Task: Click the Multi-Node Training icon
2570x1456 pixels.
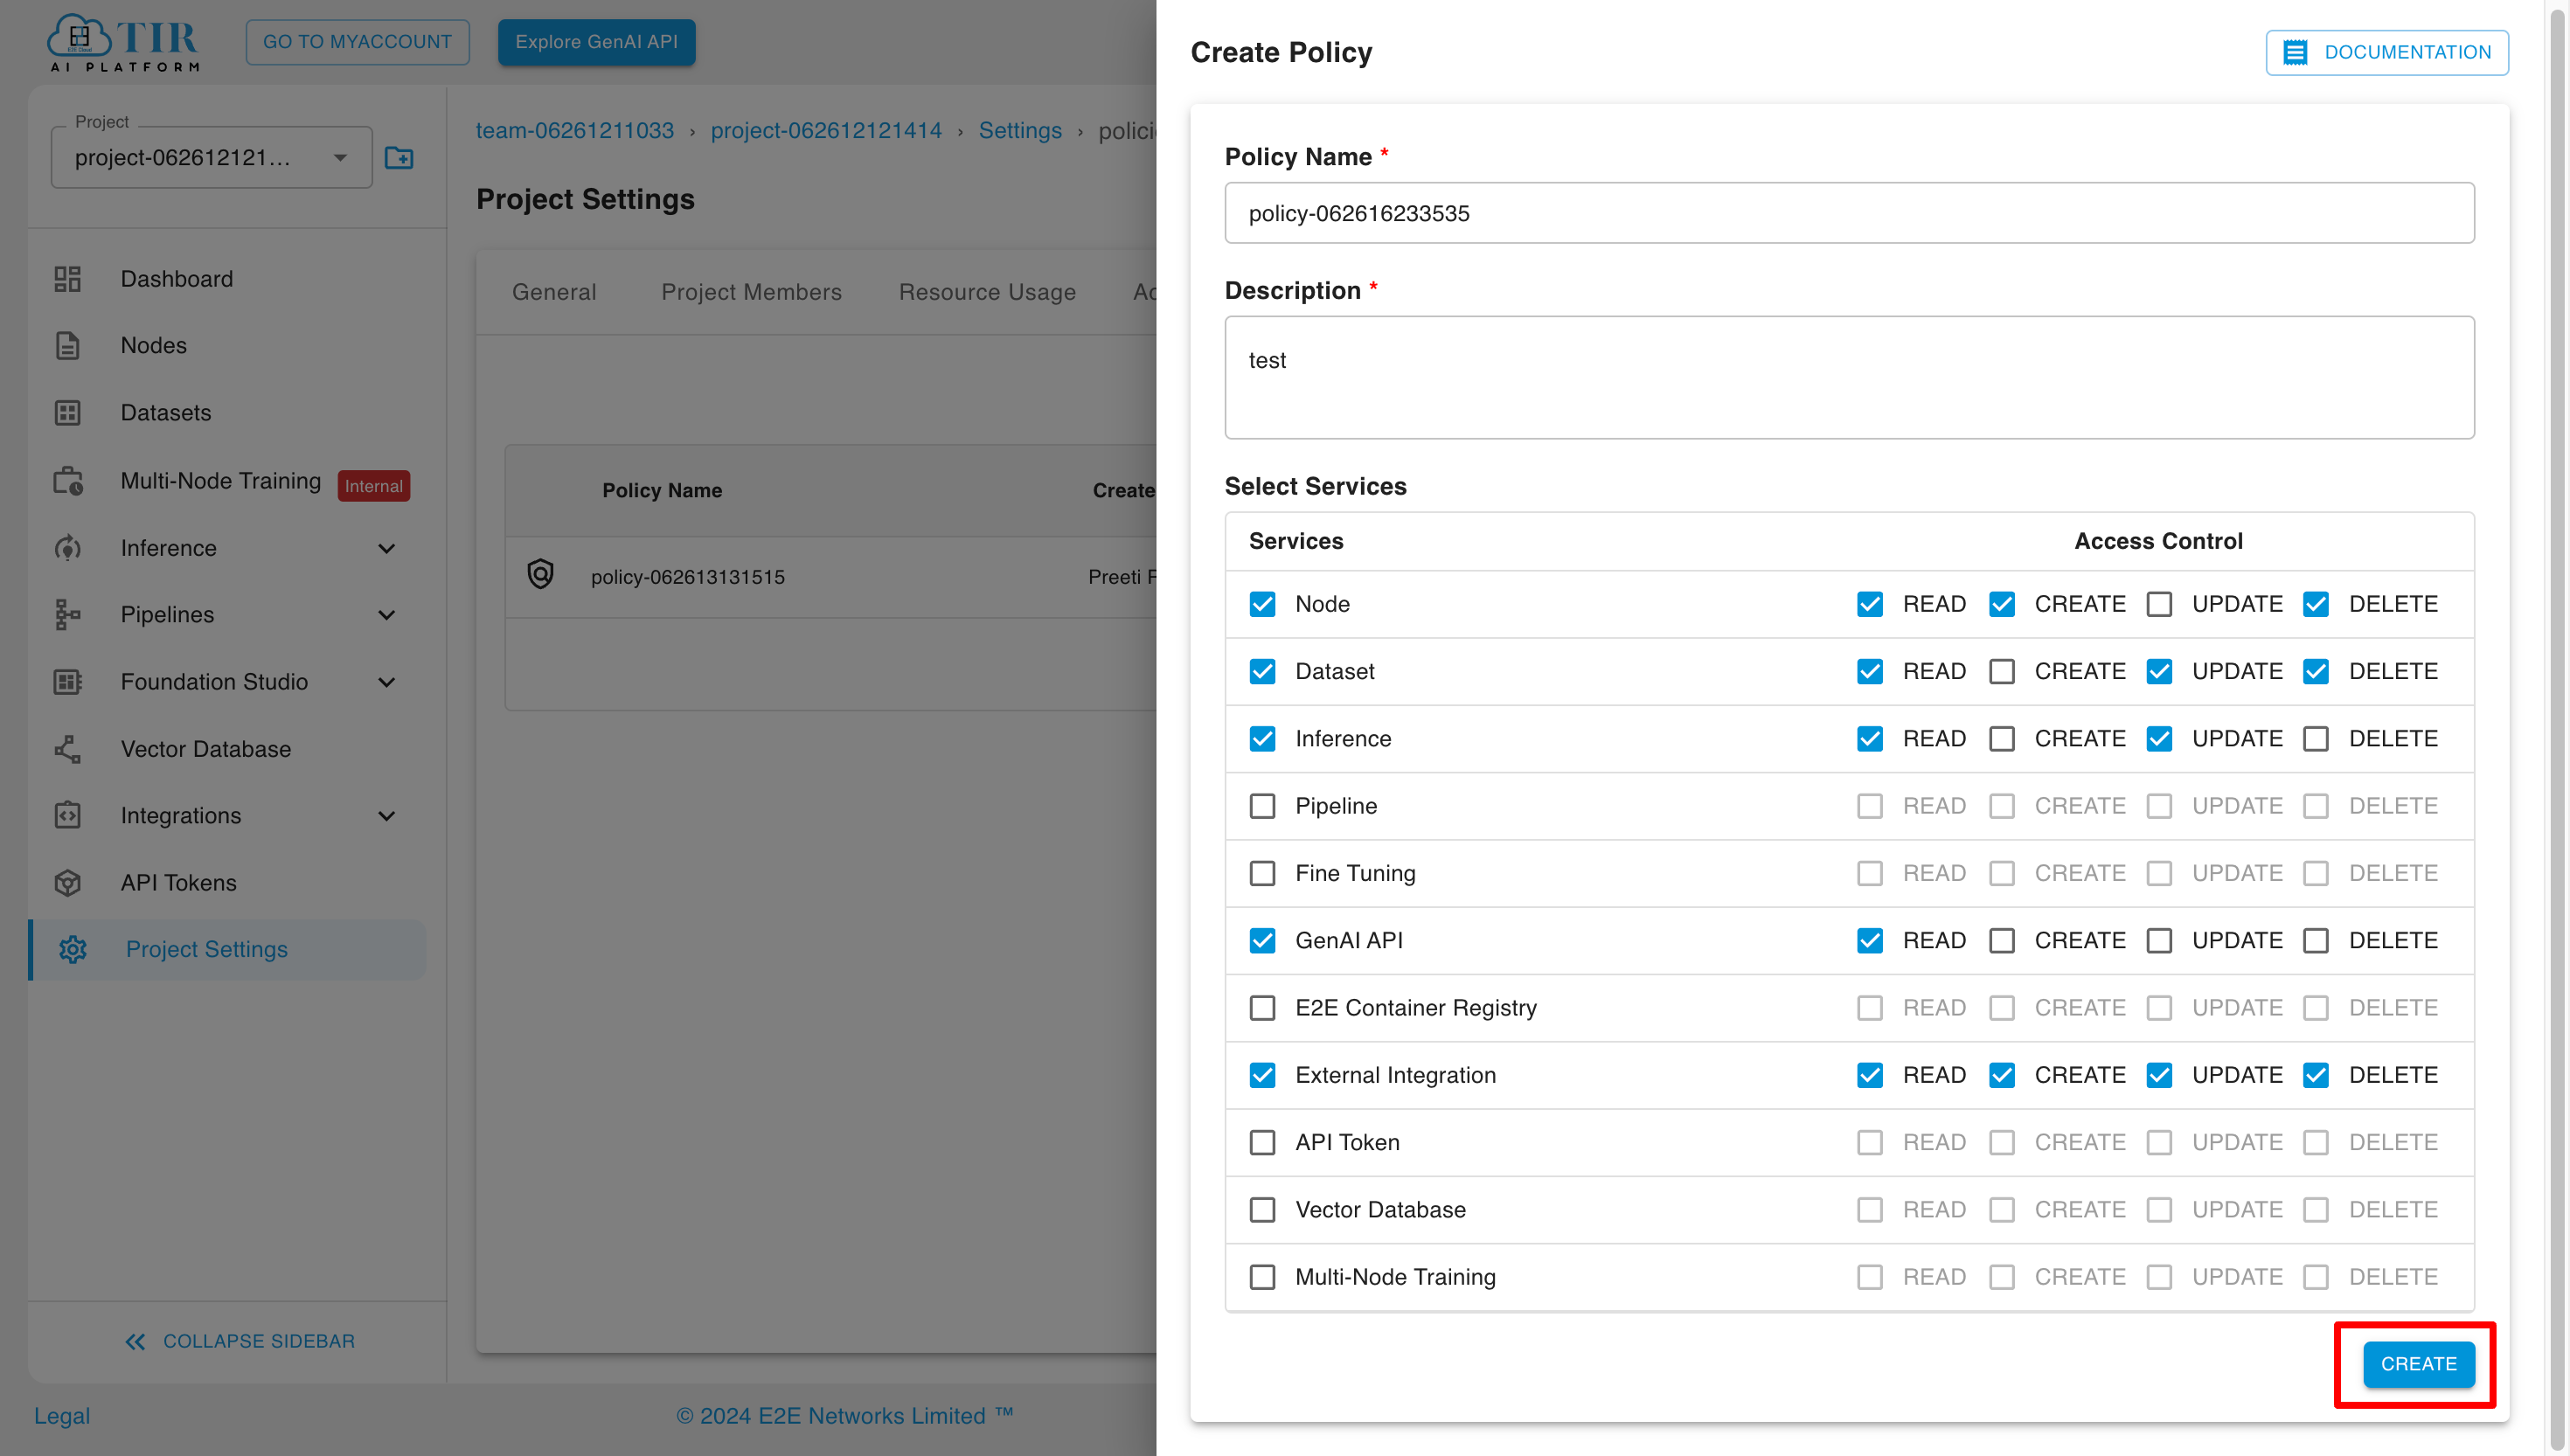Action: click(x=68, y=481)
